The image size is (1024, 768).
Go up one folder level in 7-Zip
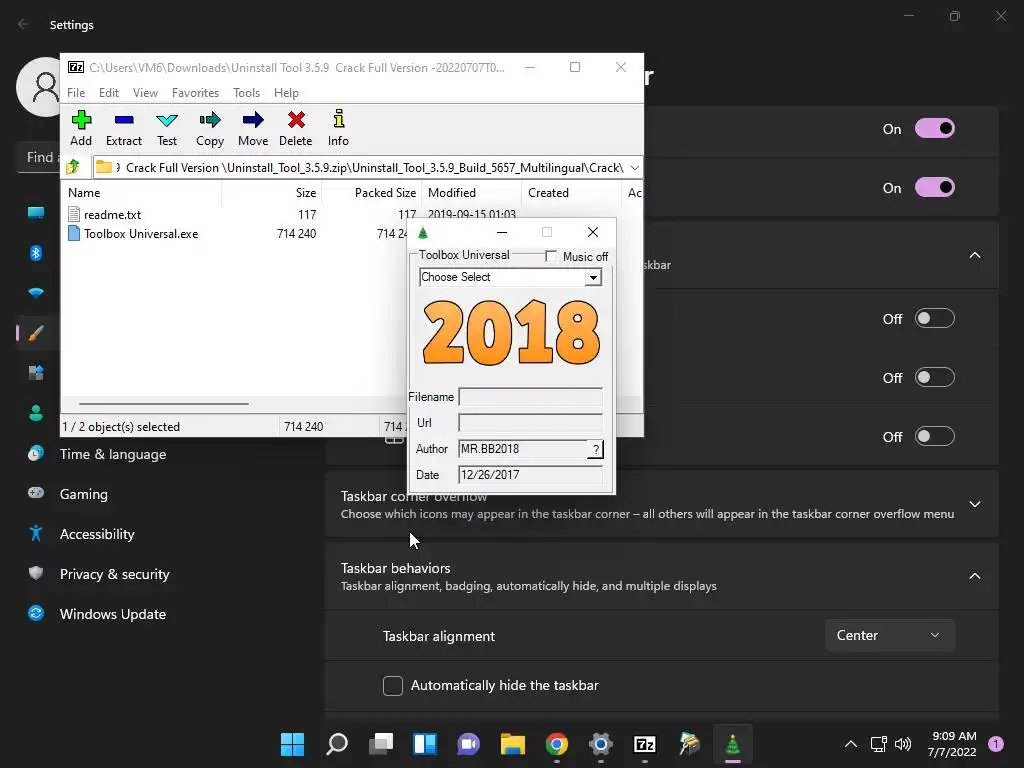[73, 167]
